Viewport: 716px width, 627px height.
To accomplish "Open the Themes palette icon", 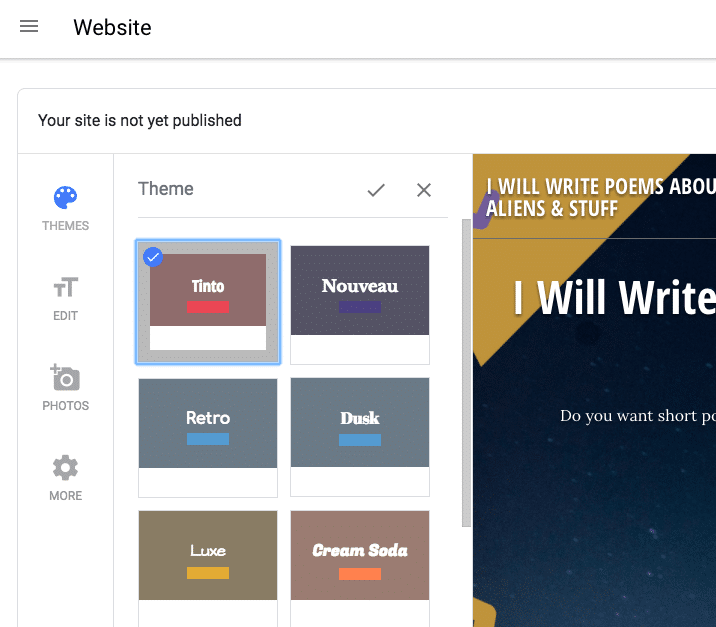I will 65,198.
